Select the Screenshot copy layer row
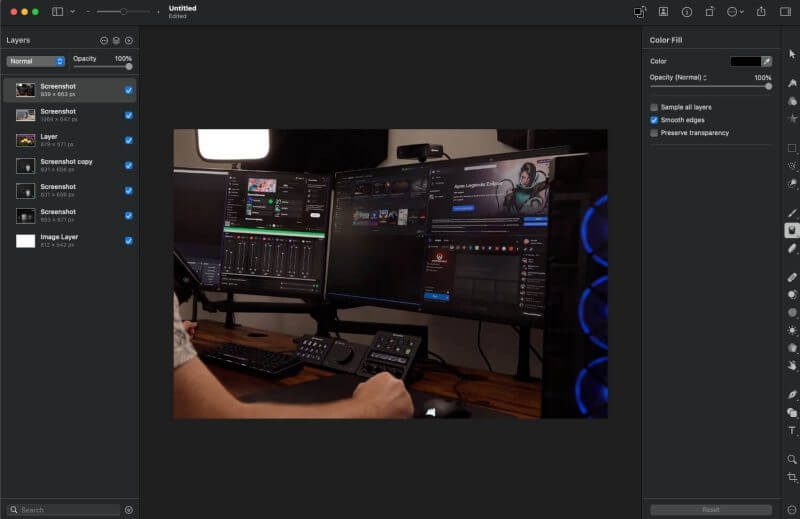This screenshot has width=800, height=519. point(70,165)
